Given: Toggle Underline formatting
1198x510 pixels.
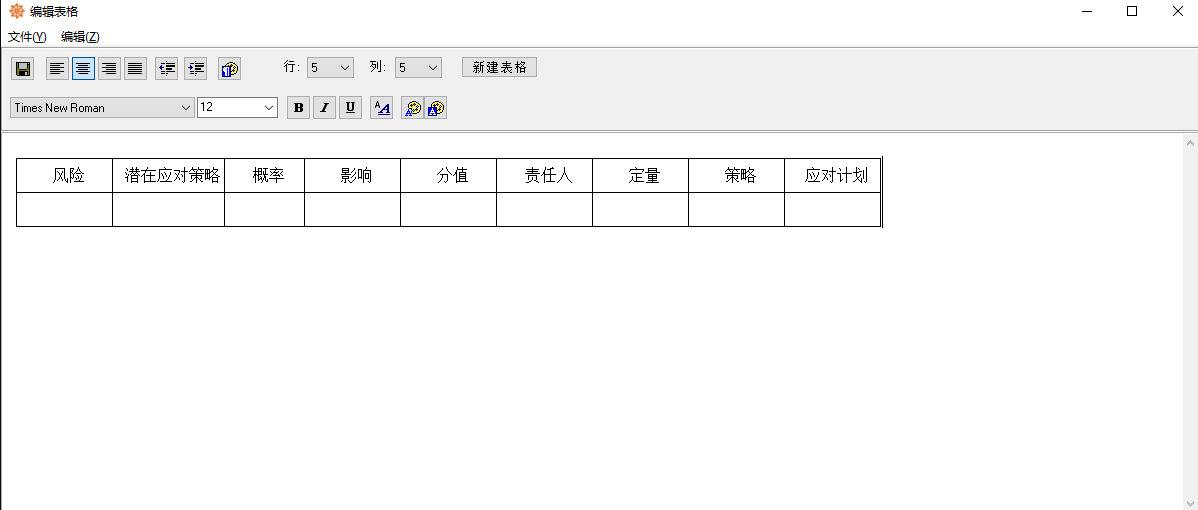Looking at the screenshot, I should point(350,108).
